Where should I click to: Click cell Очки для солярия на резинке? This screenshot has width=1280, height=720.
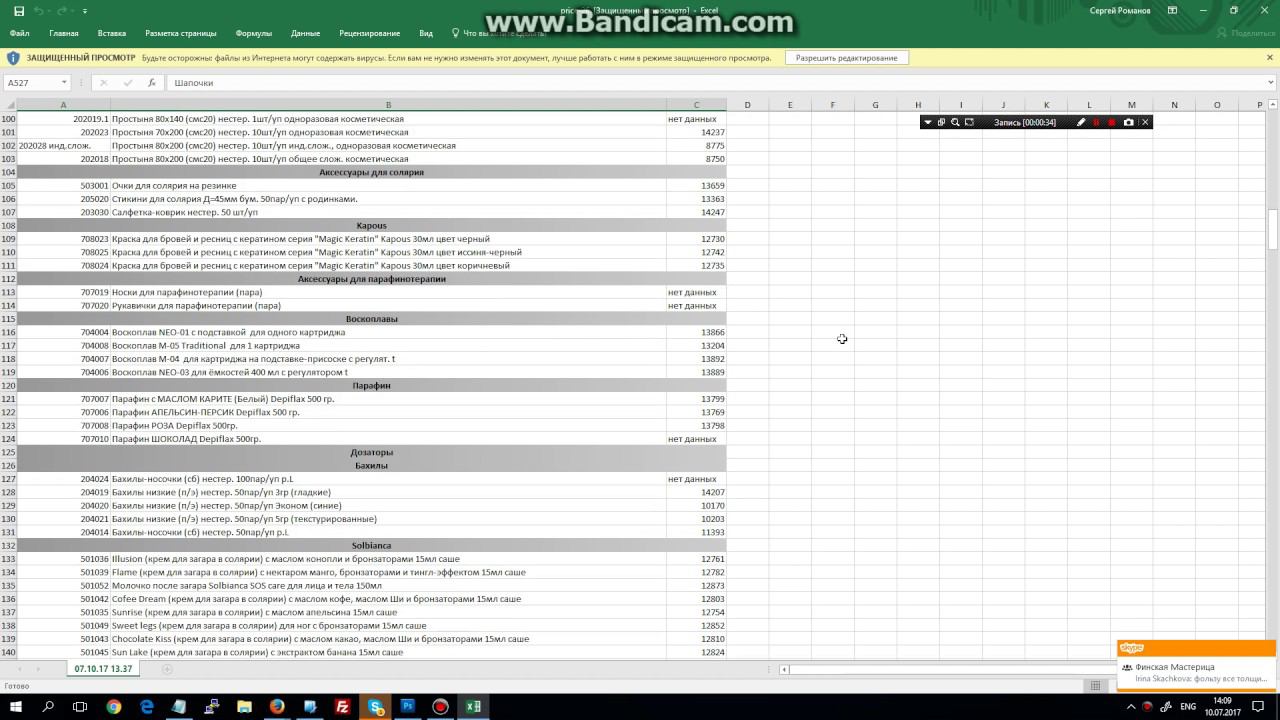click(388, 186)
